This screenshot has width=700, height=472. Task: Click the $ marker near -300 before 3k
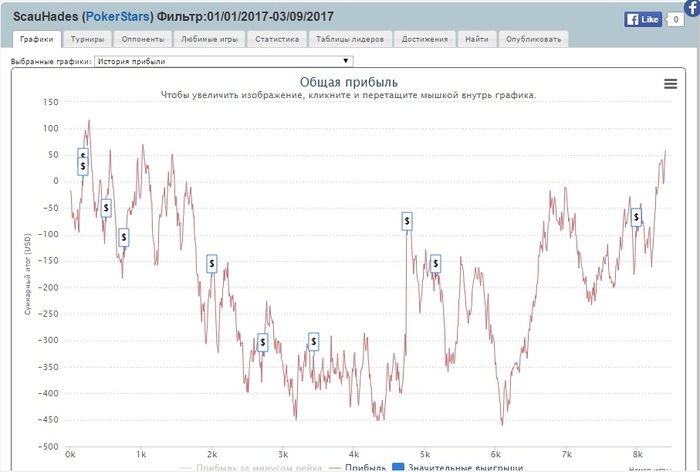[x=263, y=343]
